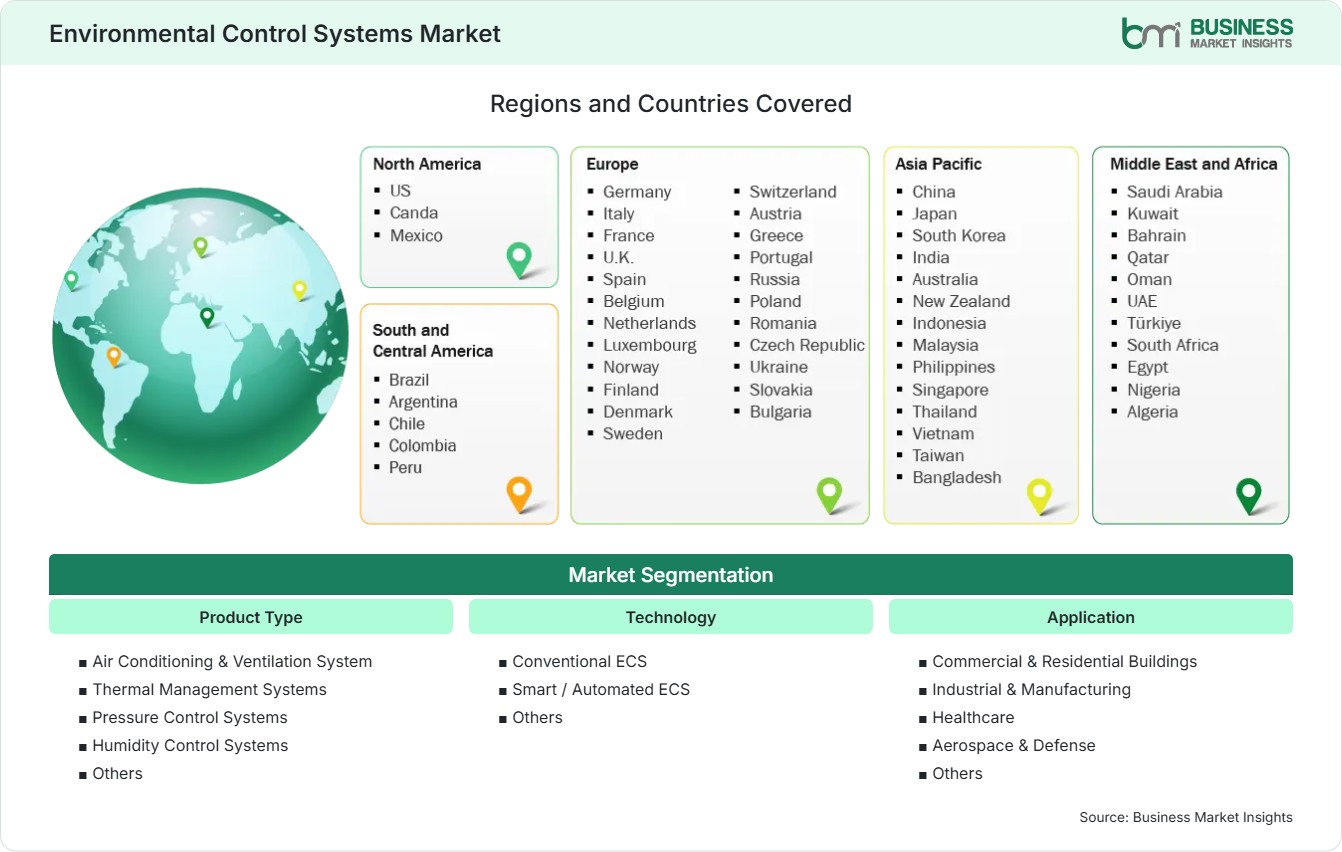Screen dimensions: 1342x852
Task: Select Brazil in South America list
Action: 409,379
